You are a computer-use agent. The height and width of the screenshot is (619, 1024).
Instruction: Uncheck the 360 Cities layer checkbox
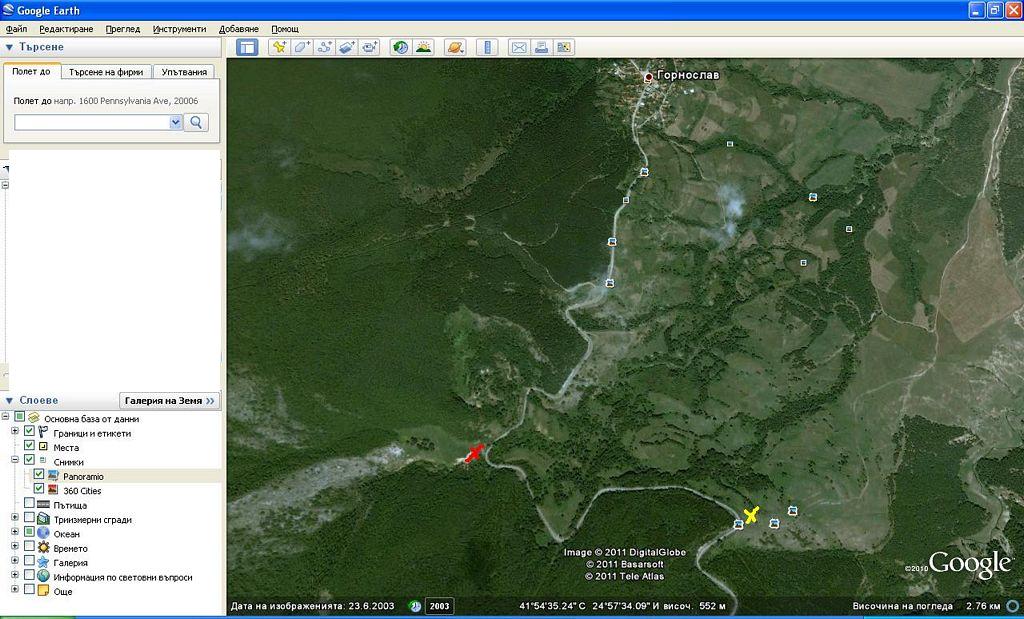click(39, 489)
